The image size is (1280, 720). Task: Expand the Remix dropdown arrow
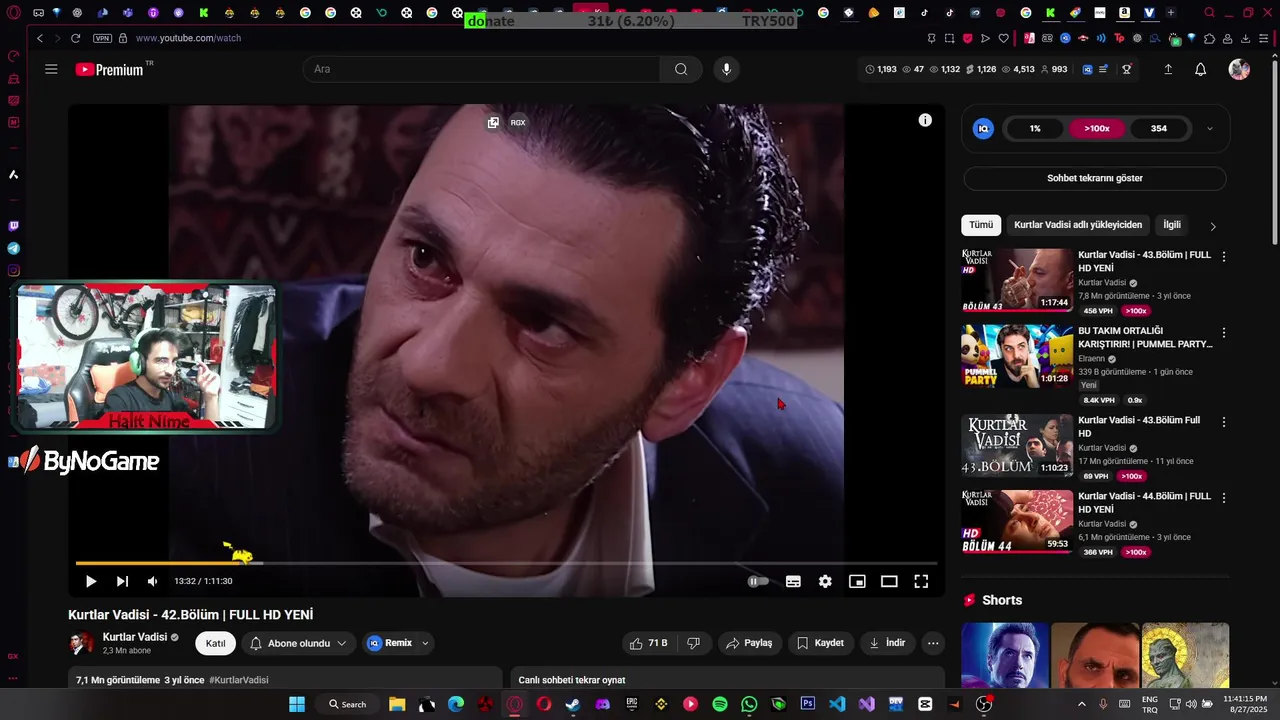[425, 643]
